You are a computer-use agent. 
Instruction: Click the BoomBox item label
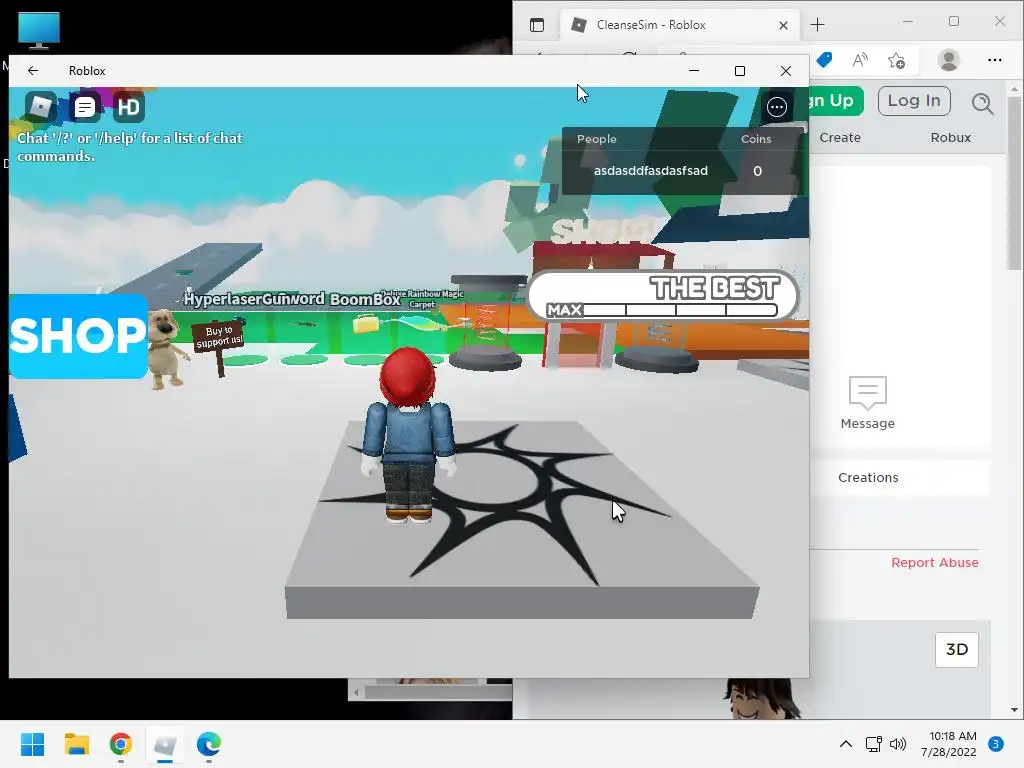364,300
